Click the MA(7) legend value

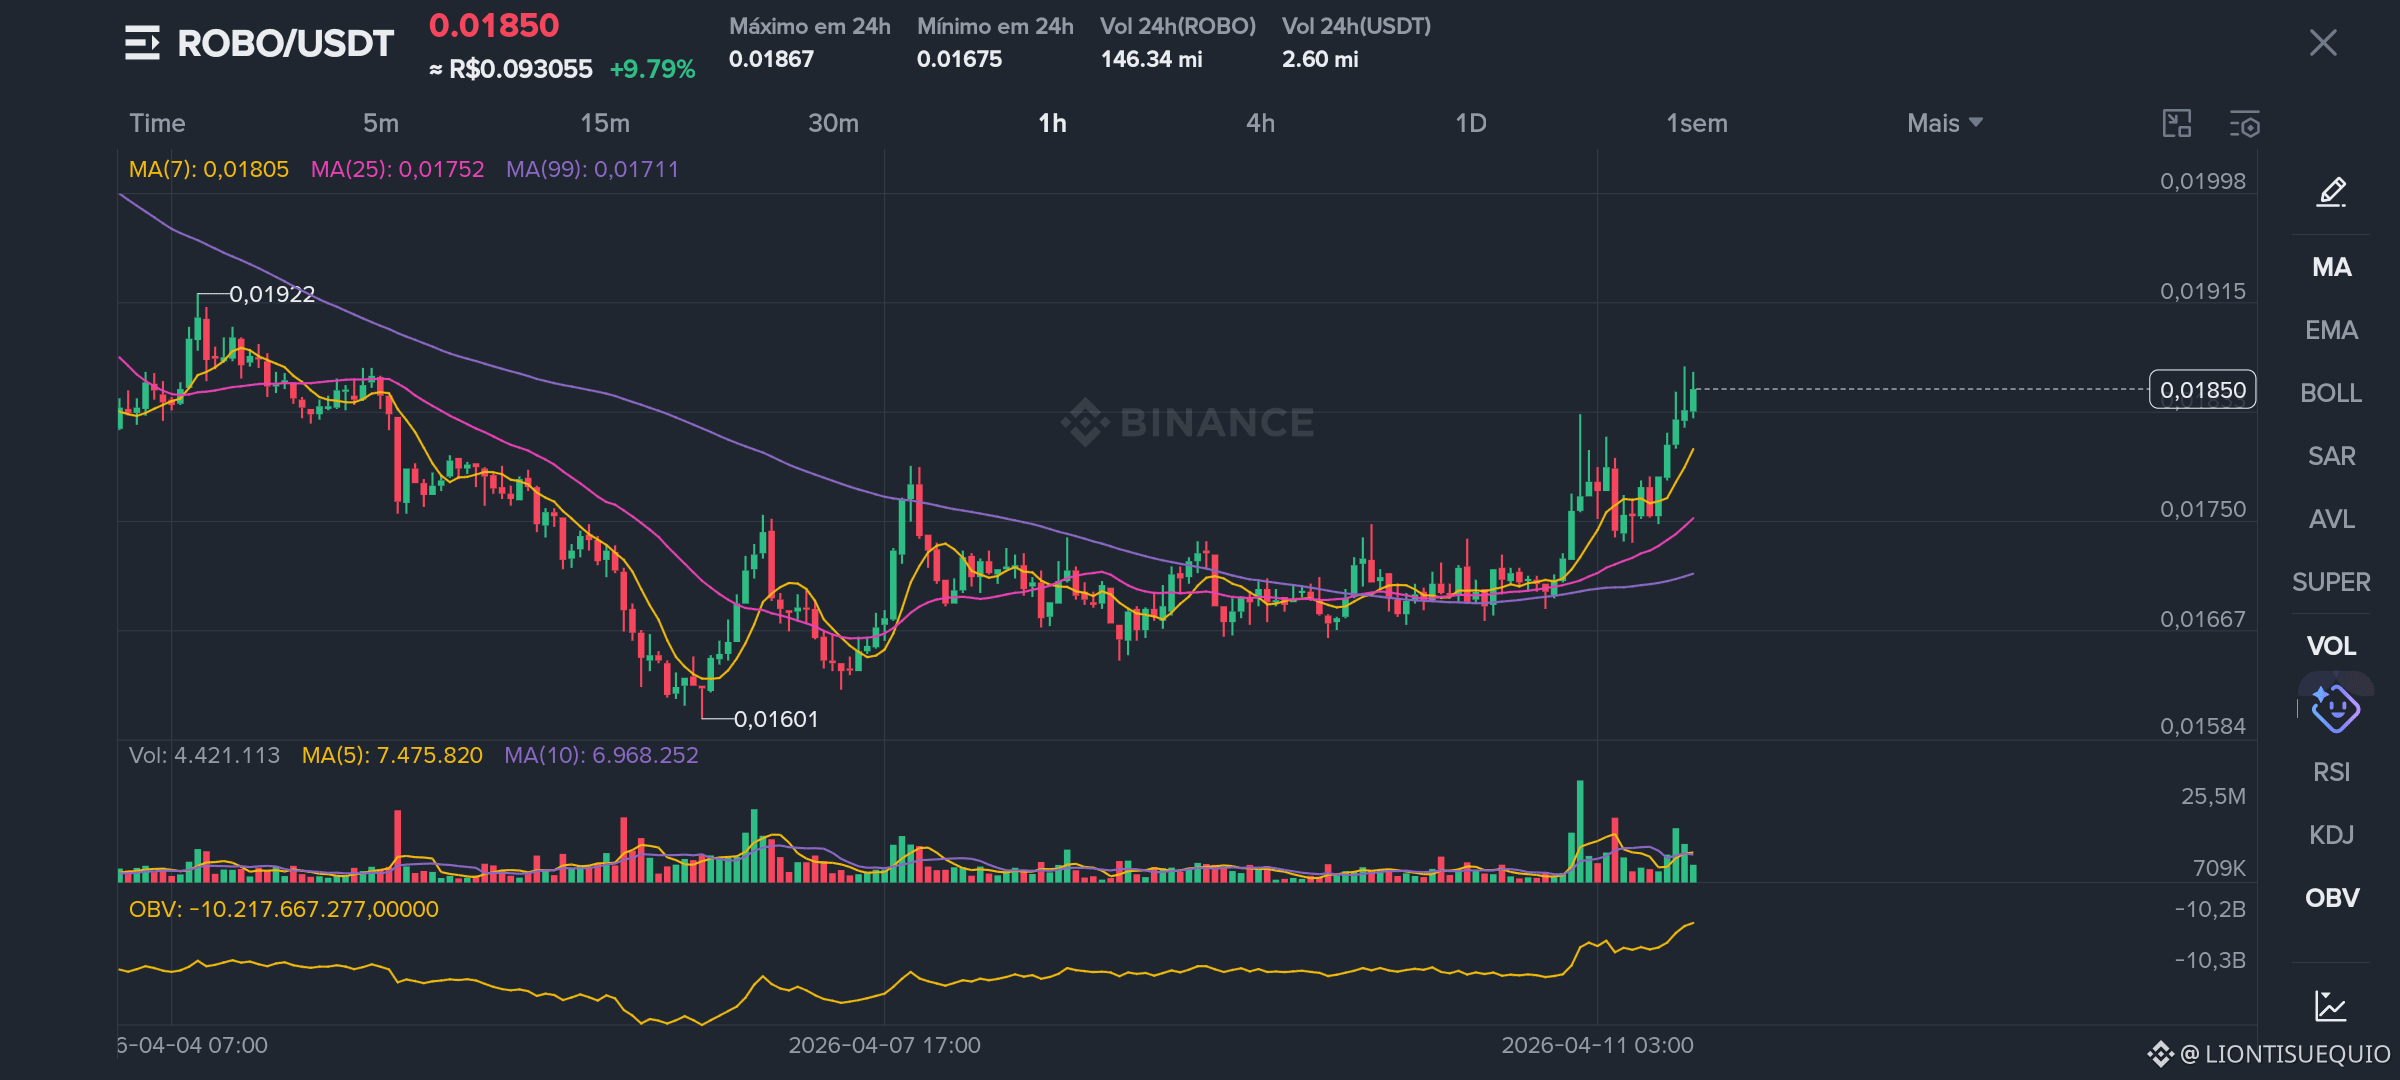click(x=209, y=169)
